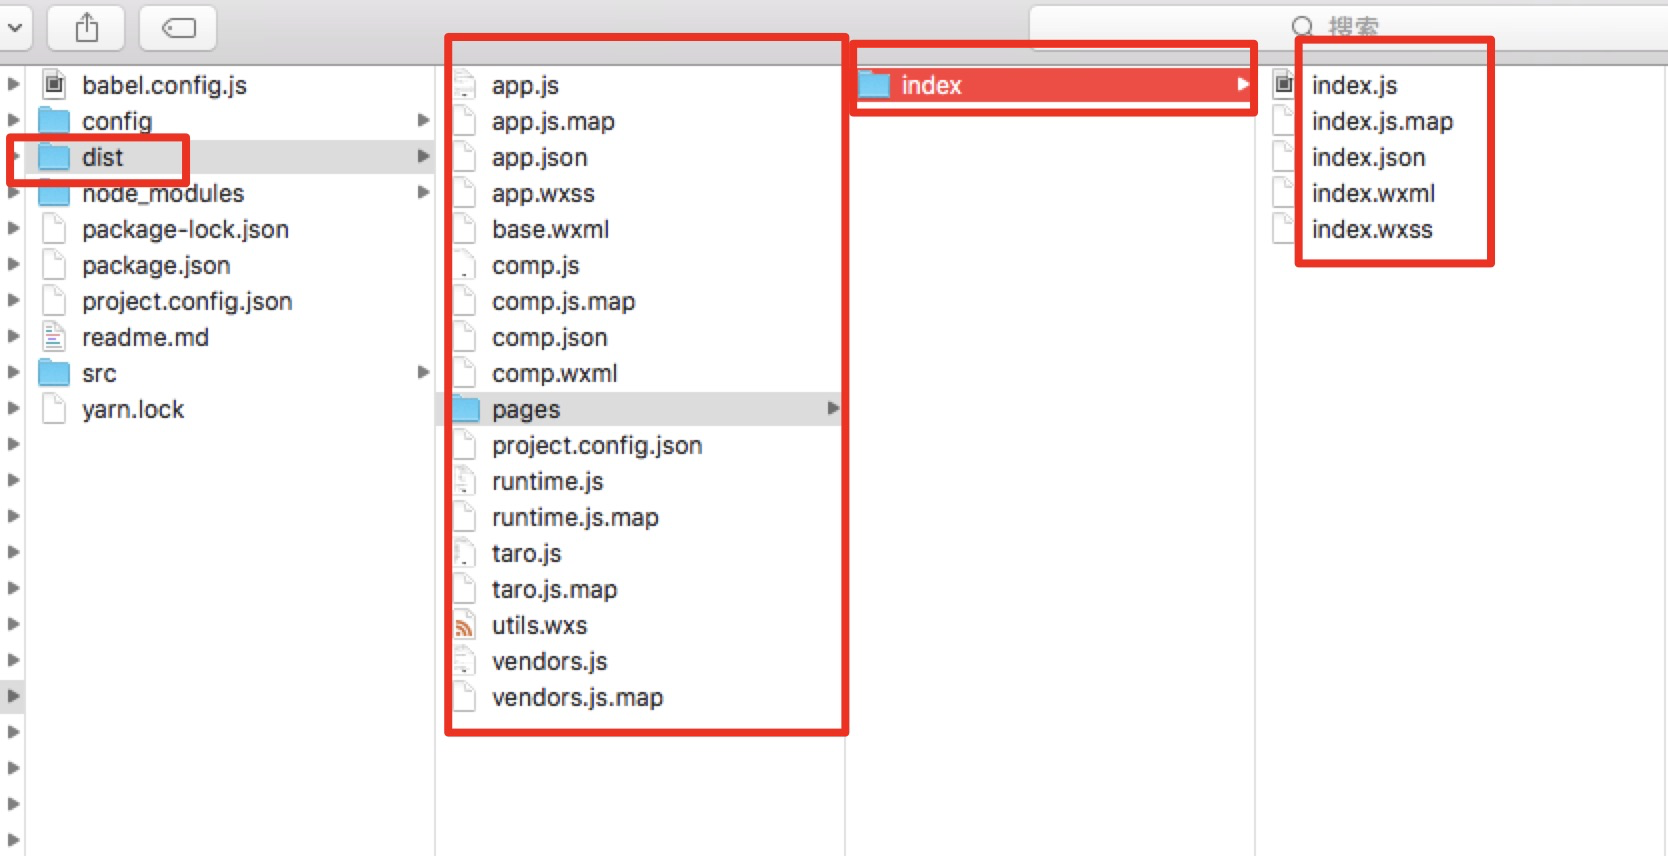Open the toolbar dropdown chevron at far left
1668x856 pixels.
click(x=15, y=27)
